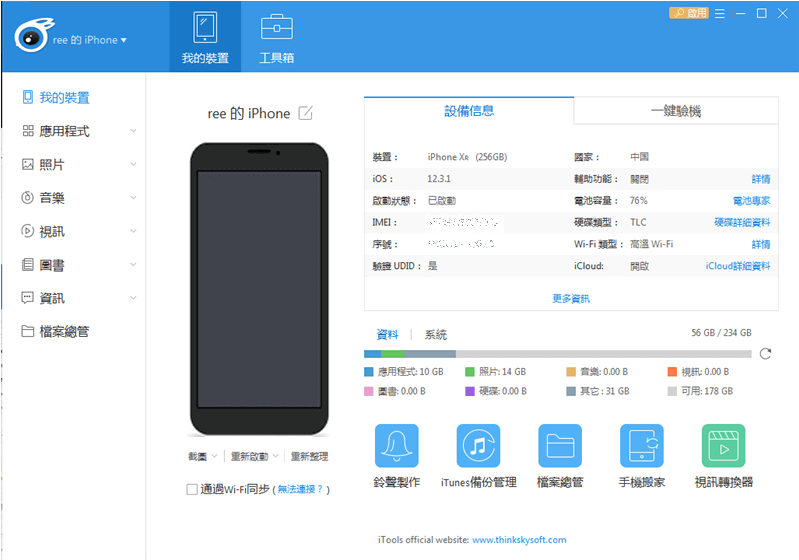Open the 電池專家 link
The image size is (799, 560).
point(752,201)
